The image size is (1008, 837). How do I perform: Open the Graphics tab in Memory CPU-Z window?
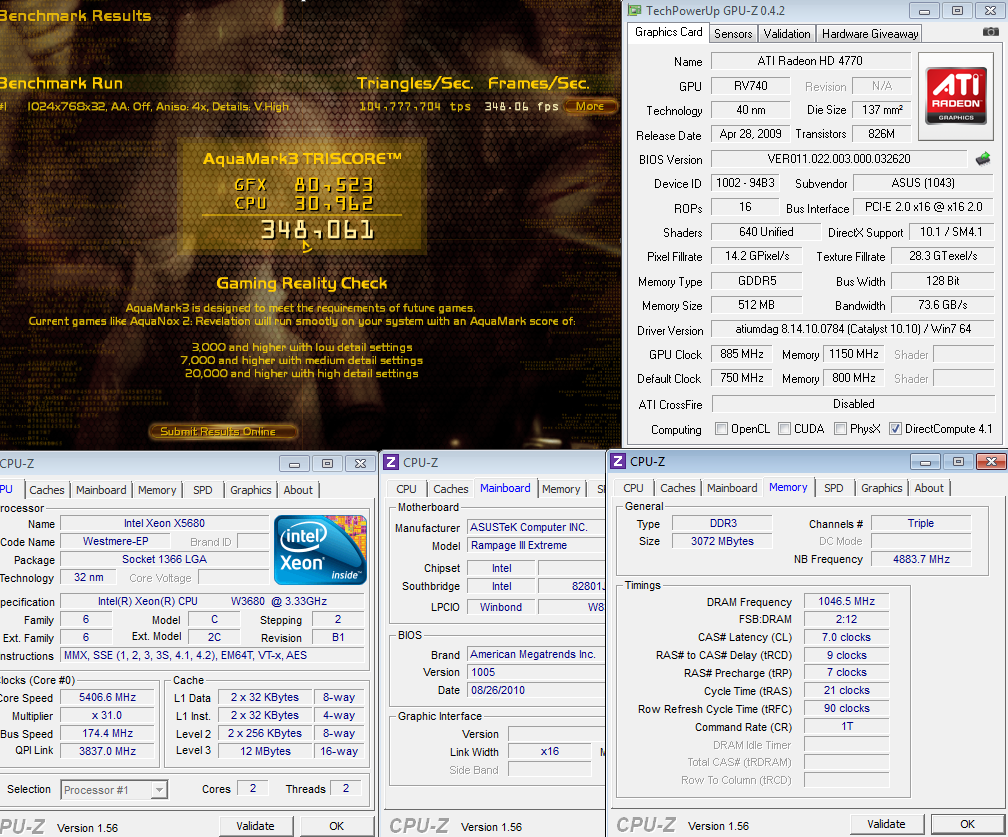point(881,488)
